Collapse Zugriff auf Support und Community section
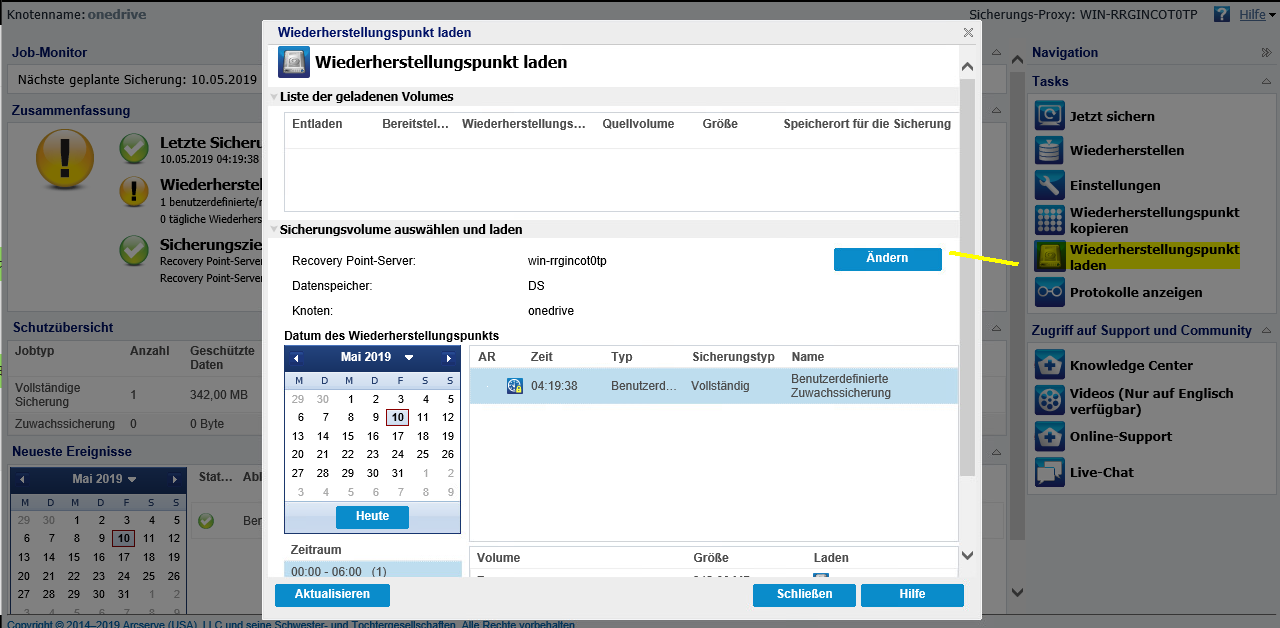Image resolution: width=1280 pixels, height=628 pixels. (1267, 331)
